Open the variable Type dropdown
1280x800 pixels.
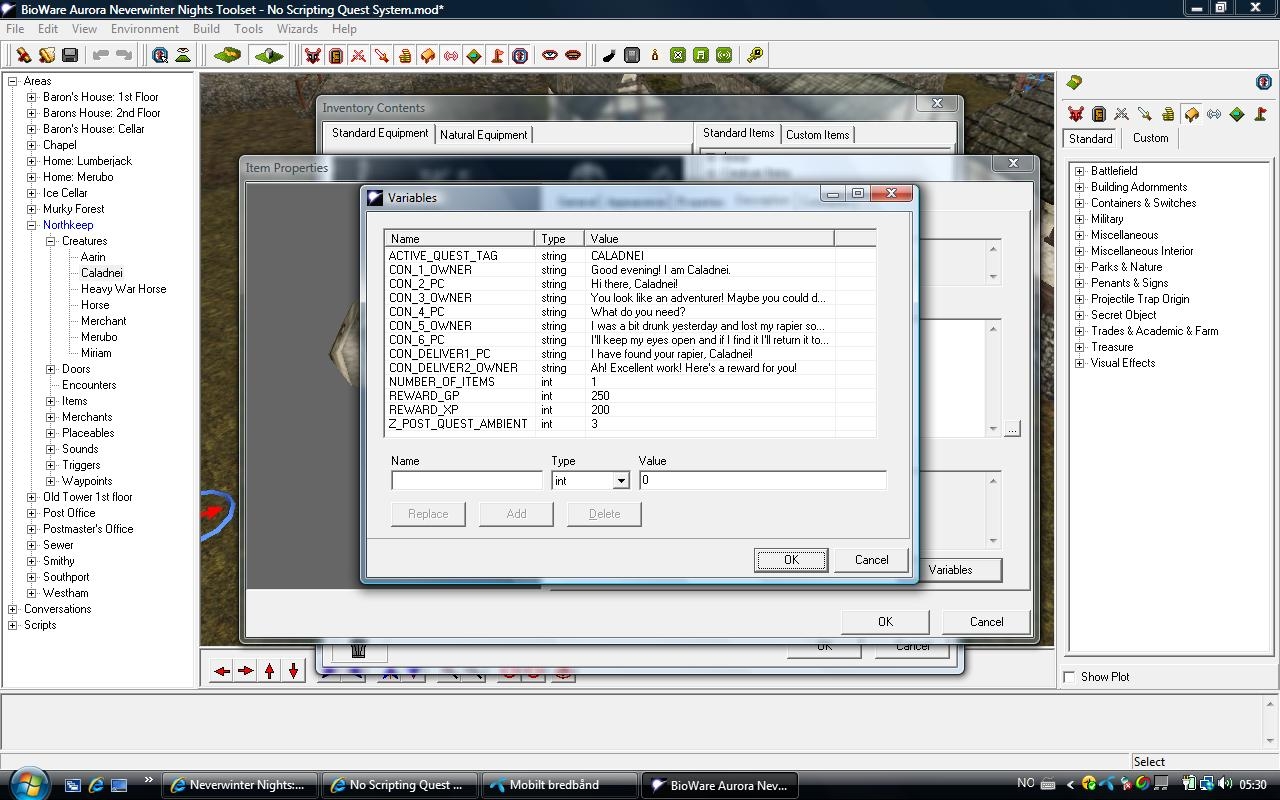pos(620,481)
